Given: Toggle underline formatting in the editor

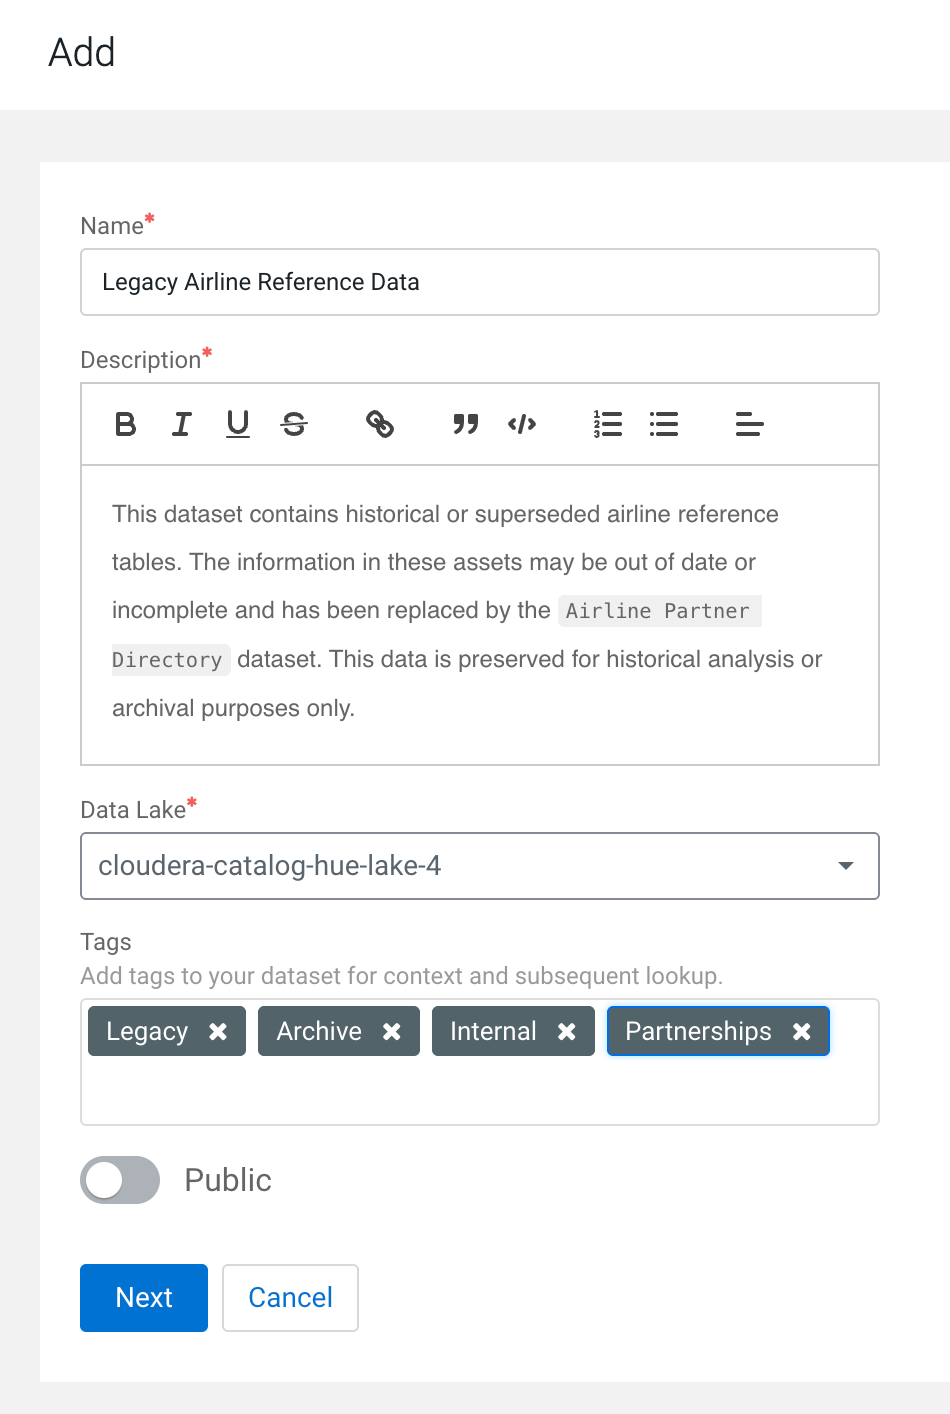Looking at the screenshot, I should point(238,424).
